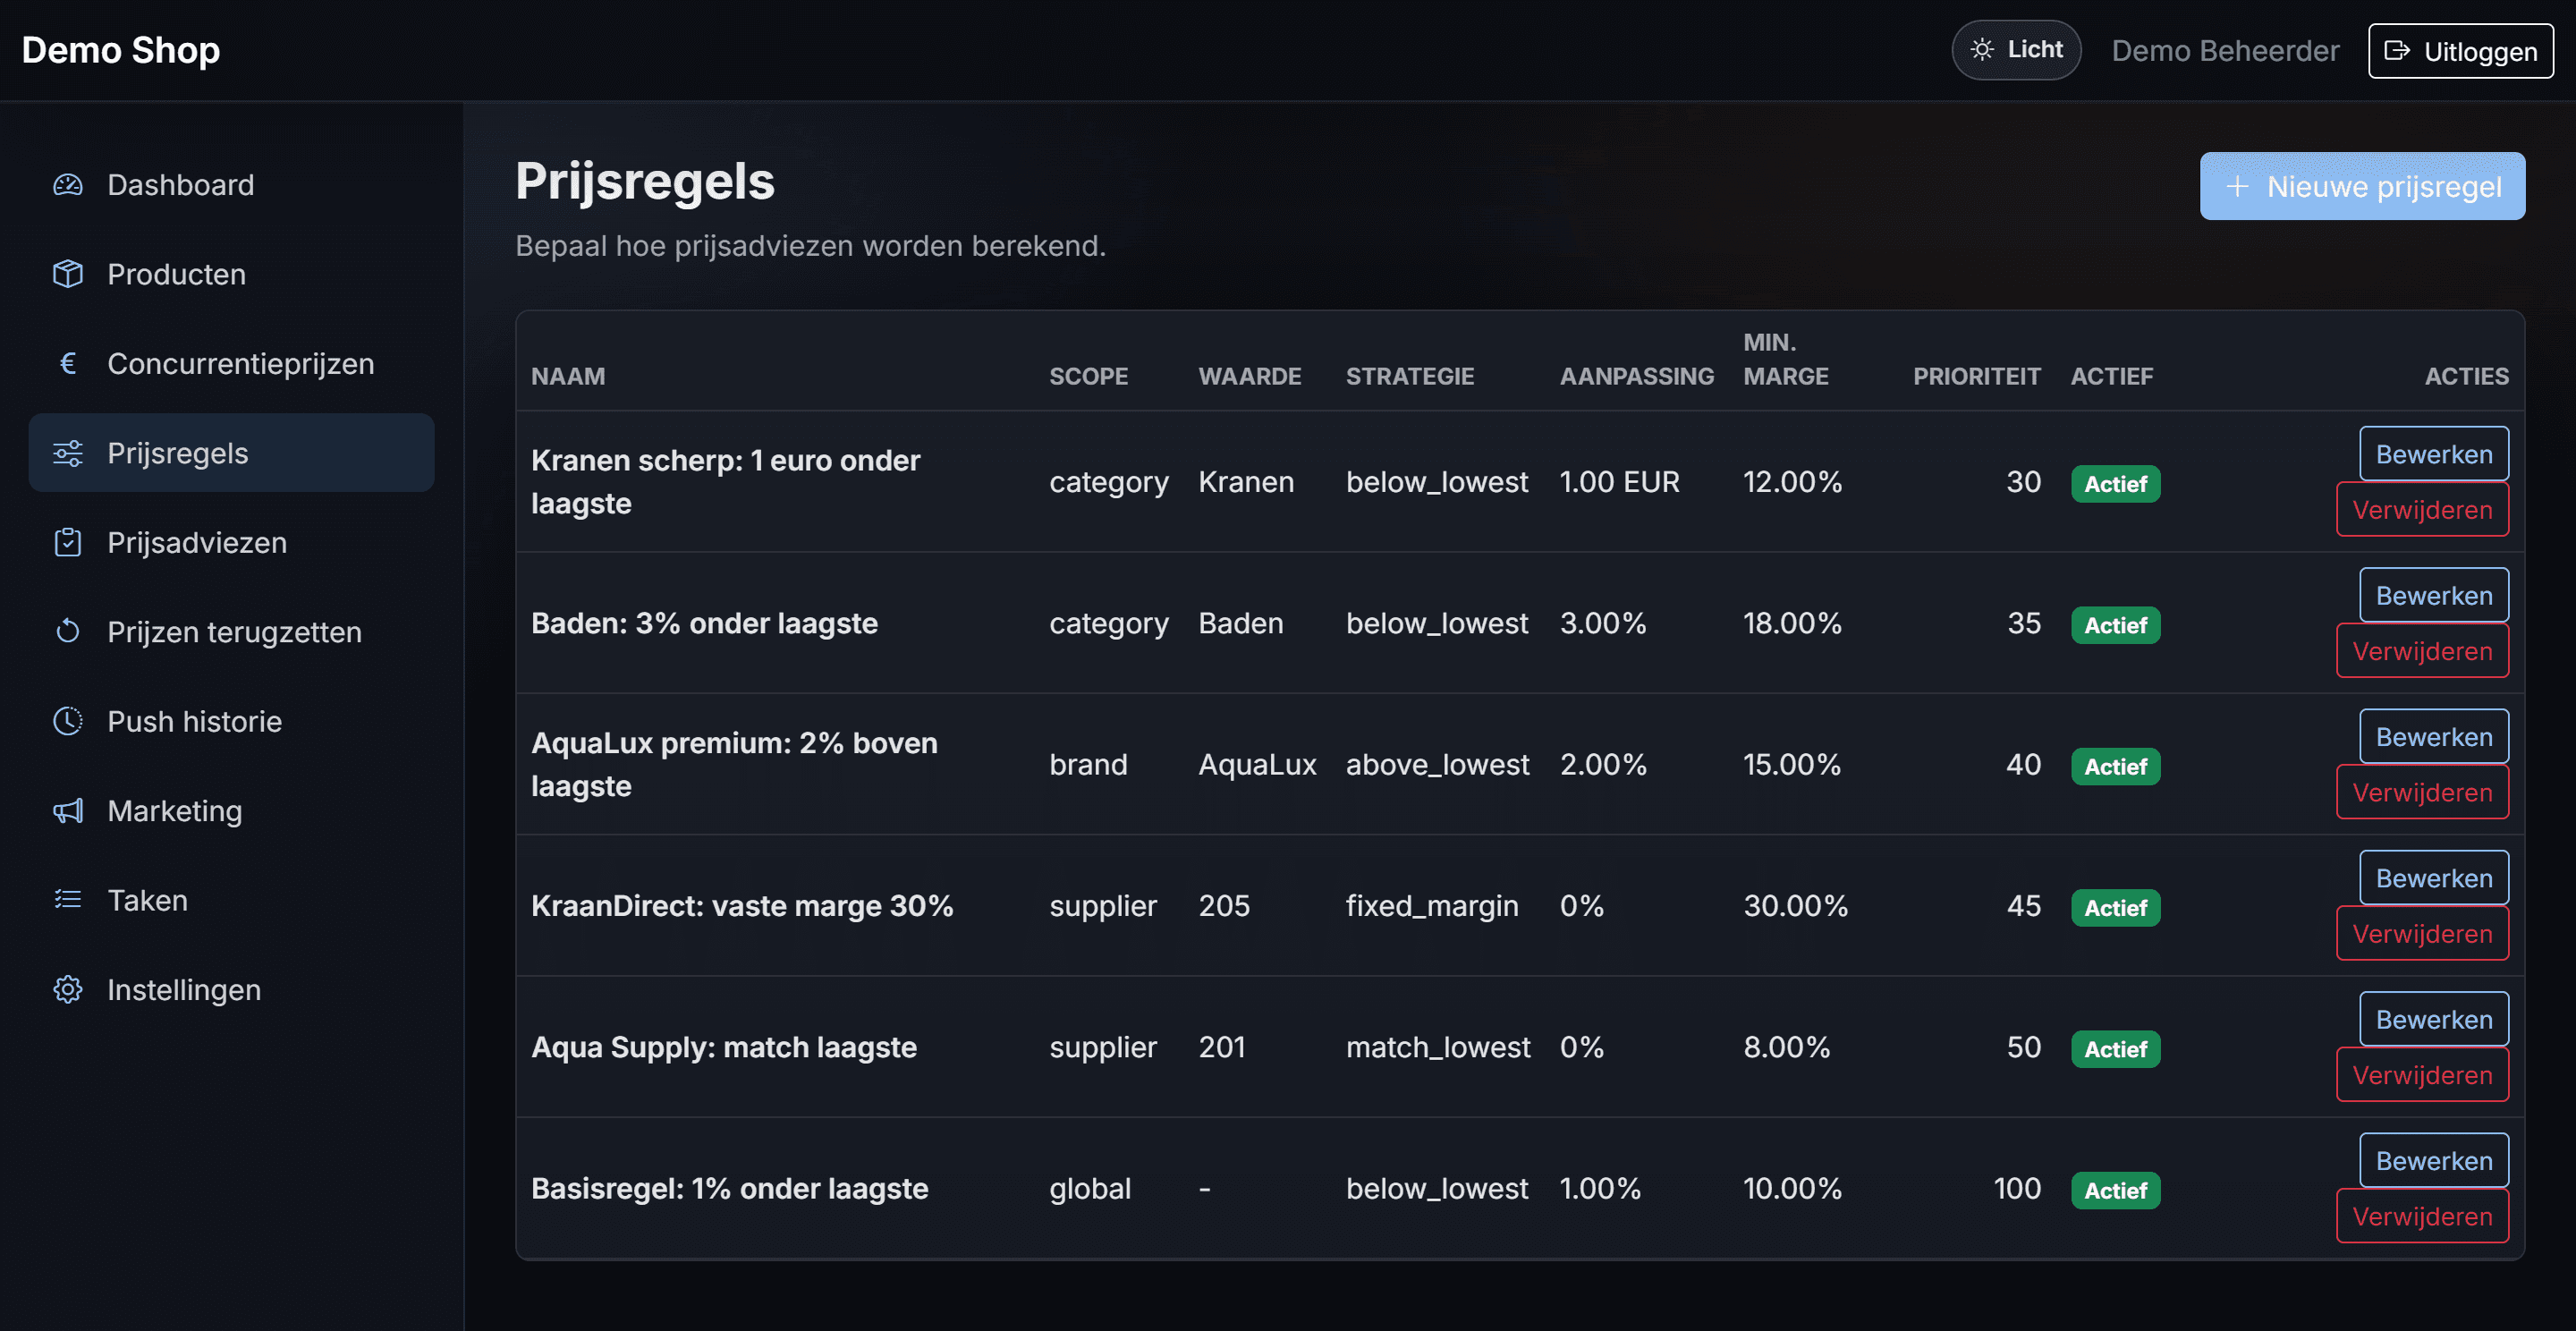The width and height of the screenshot is (2576, 1331).
Task: Open the Marketing section
Action: click(x=231, y=811)
